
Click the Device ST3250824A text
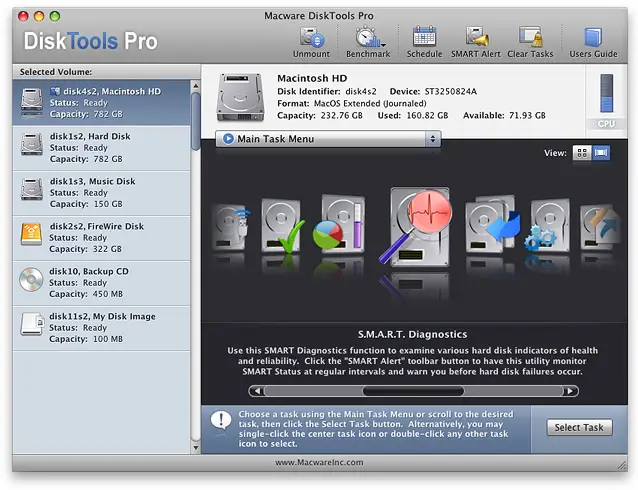(x=433, y=92)
